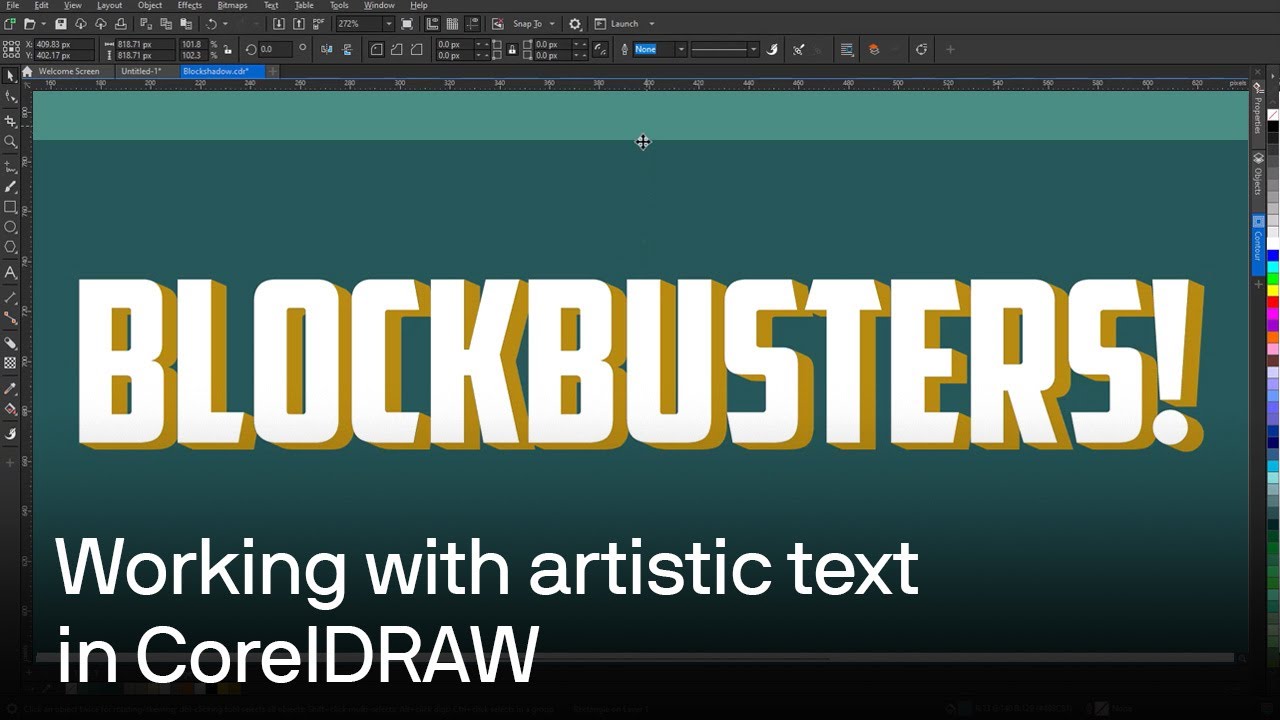The height and width of the screenshot is (720, 1280).
Task: Open the outline width None dropdown
Action: pos(681,49)
